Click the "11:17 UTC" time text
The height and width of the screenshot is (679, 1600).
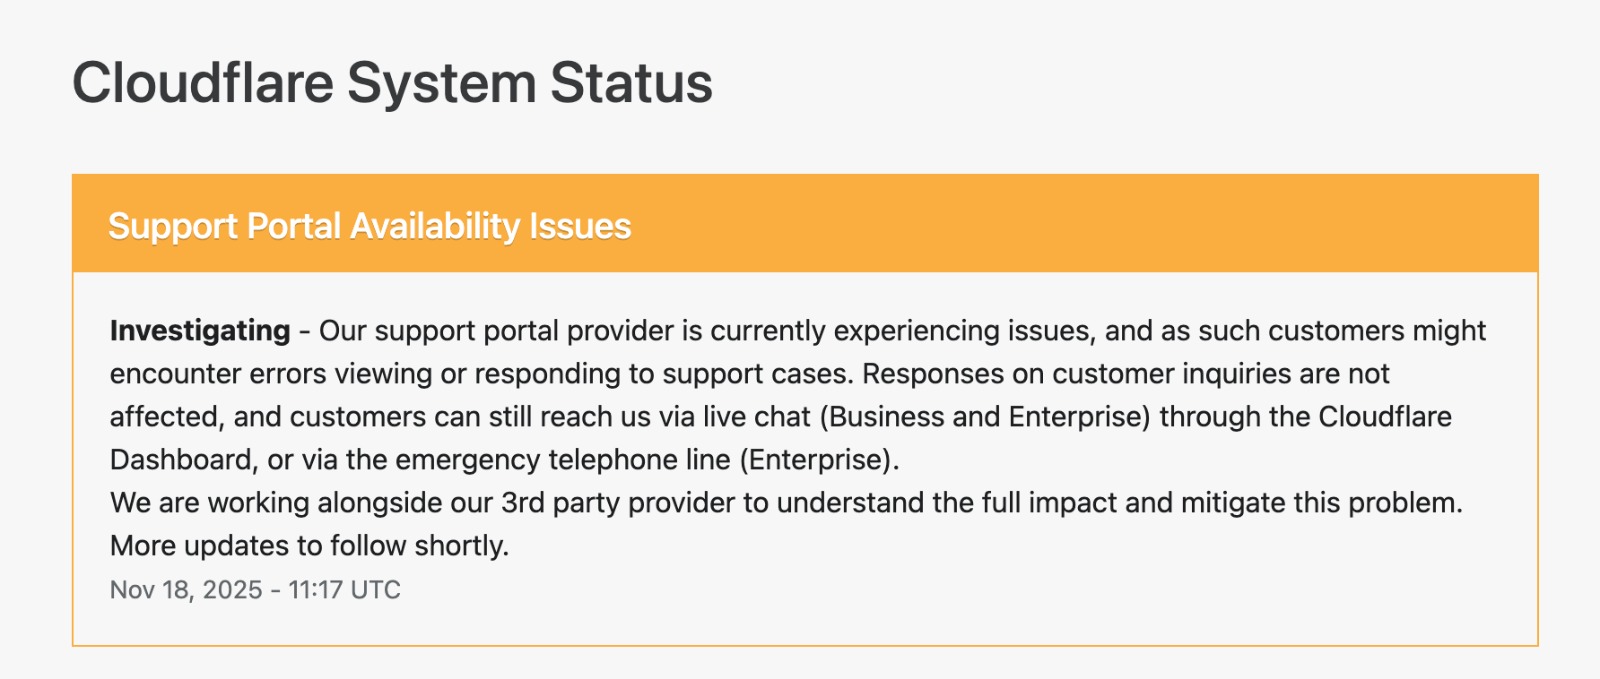click(x=344, y=590)
